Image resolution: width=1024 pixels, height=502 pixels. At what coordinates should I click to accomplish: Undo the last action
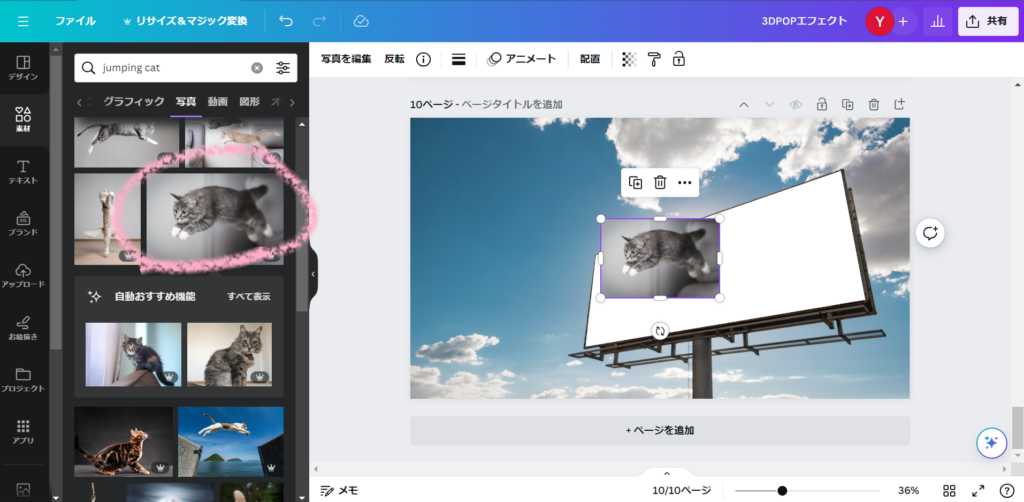click(285, 21)
